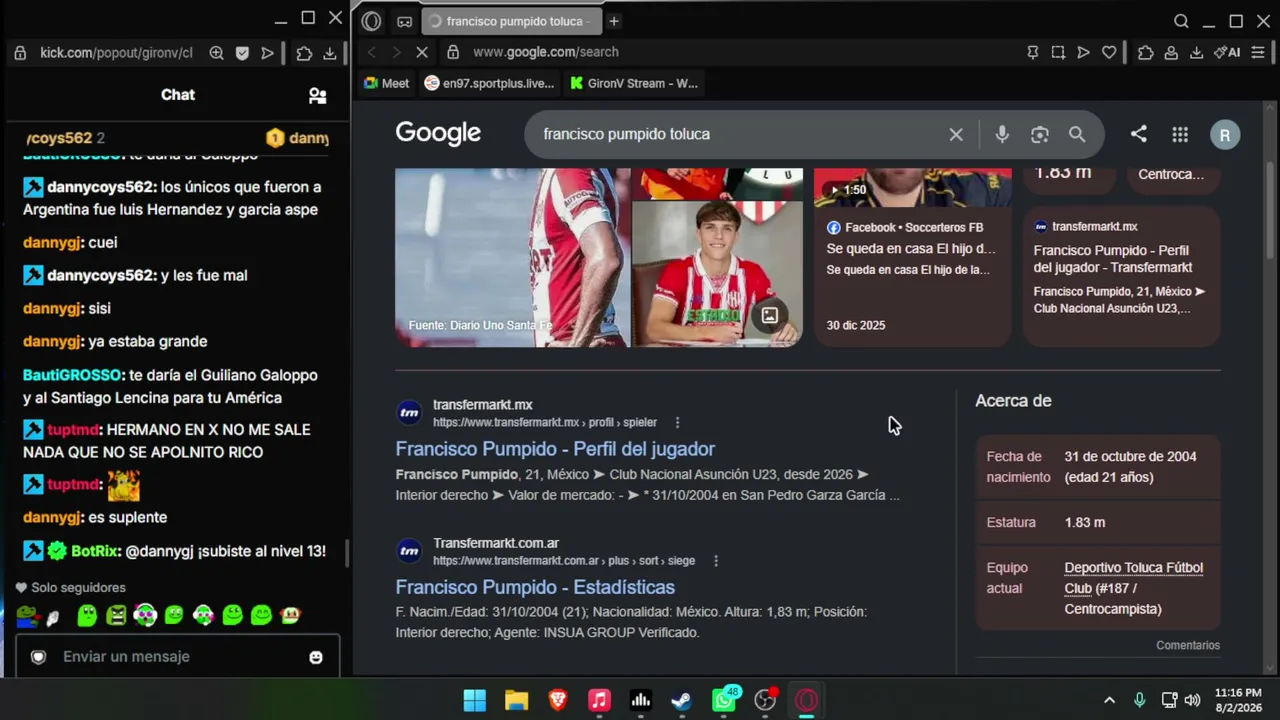Open the emoji picker in Kick chat
Screen dimensions: 1280x720
click(x=316, y=657)
